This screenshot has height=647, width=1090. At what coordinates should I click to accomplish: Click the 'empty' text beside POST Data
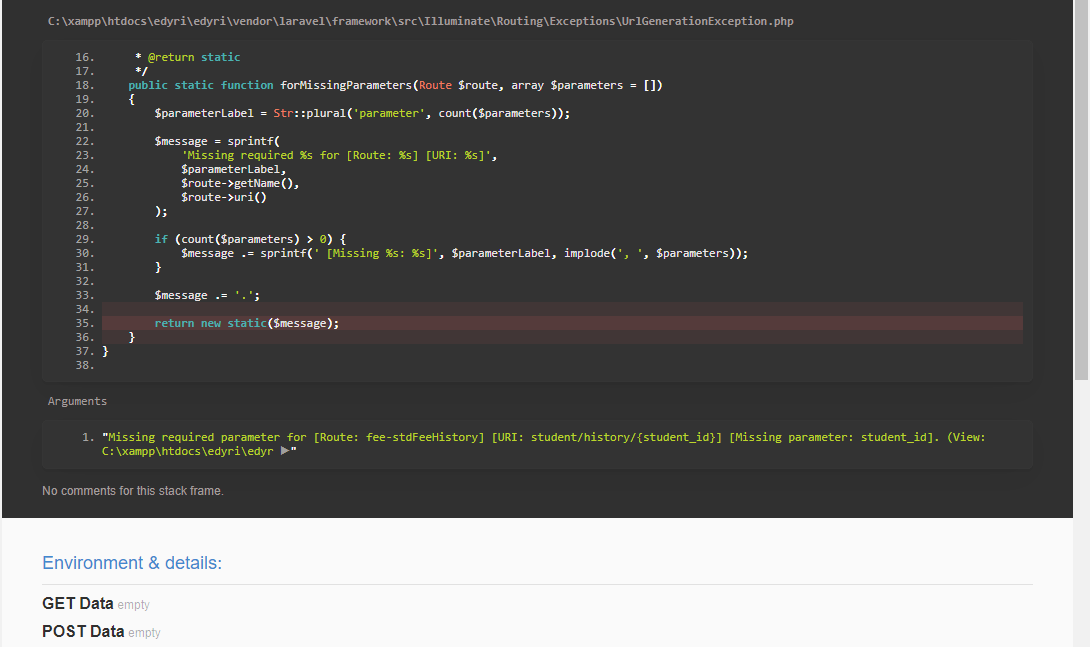pyautogui.click(x=144, y=632)
